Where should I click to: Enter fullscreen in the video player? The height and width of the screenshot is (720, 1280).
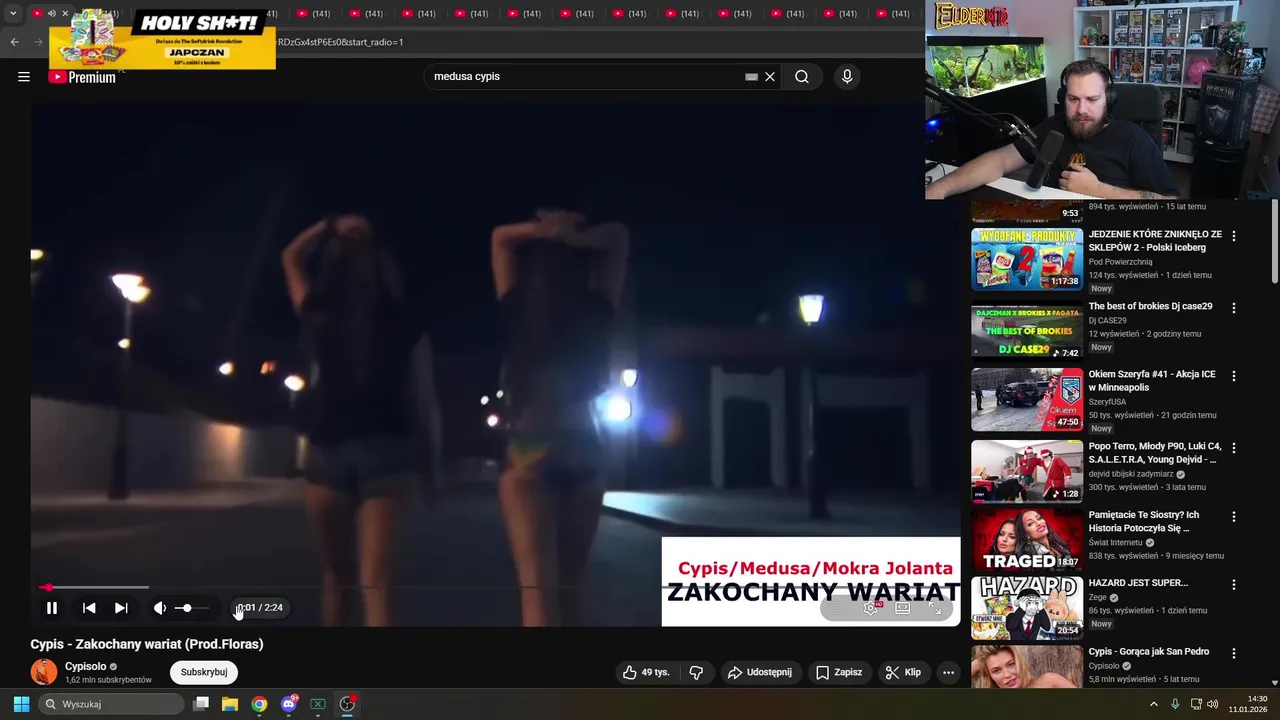pyautogui.click(x=935, y=608)
